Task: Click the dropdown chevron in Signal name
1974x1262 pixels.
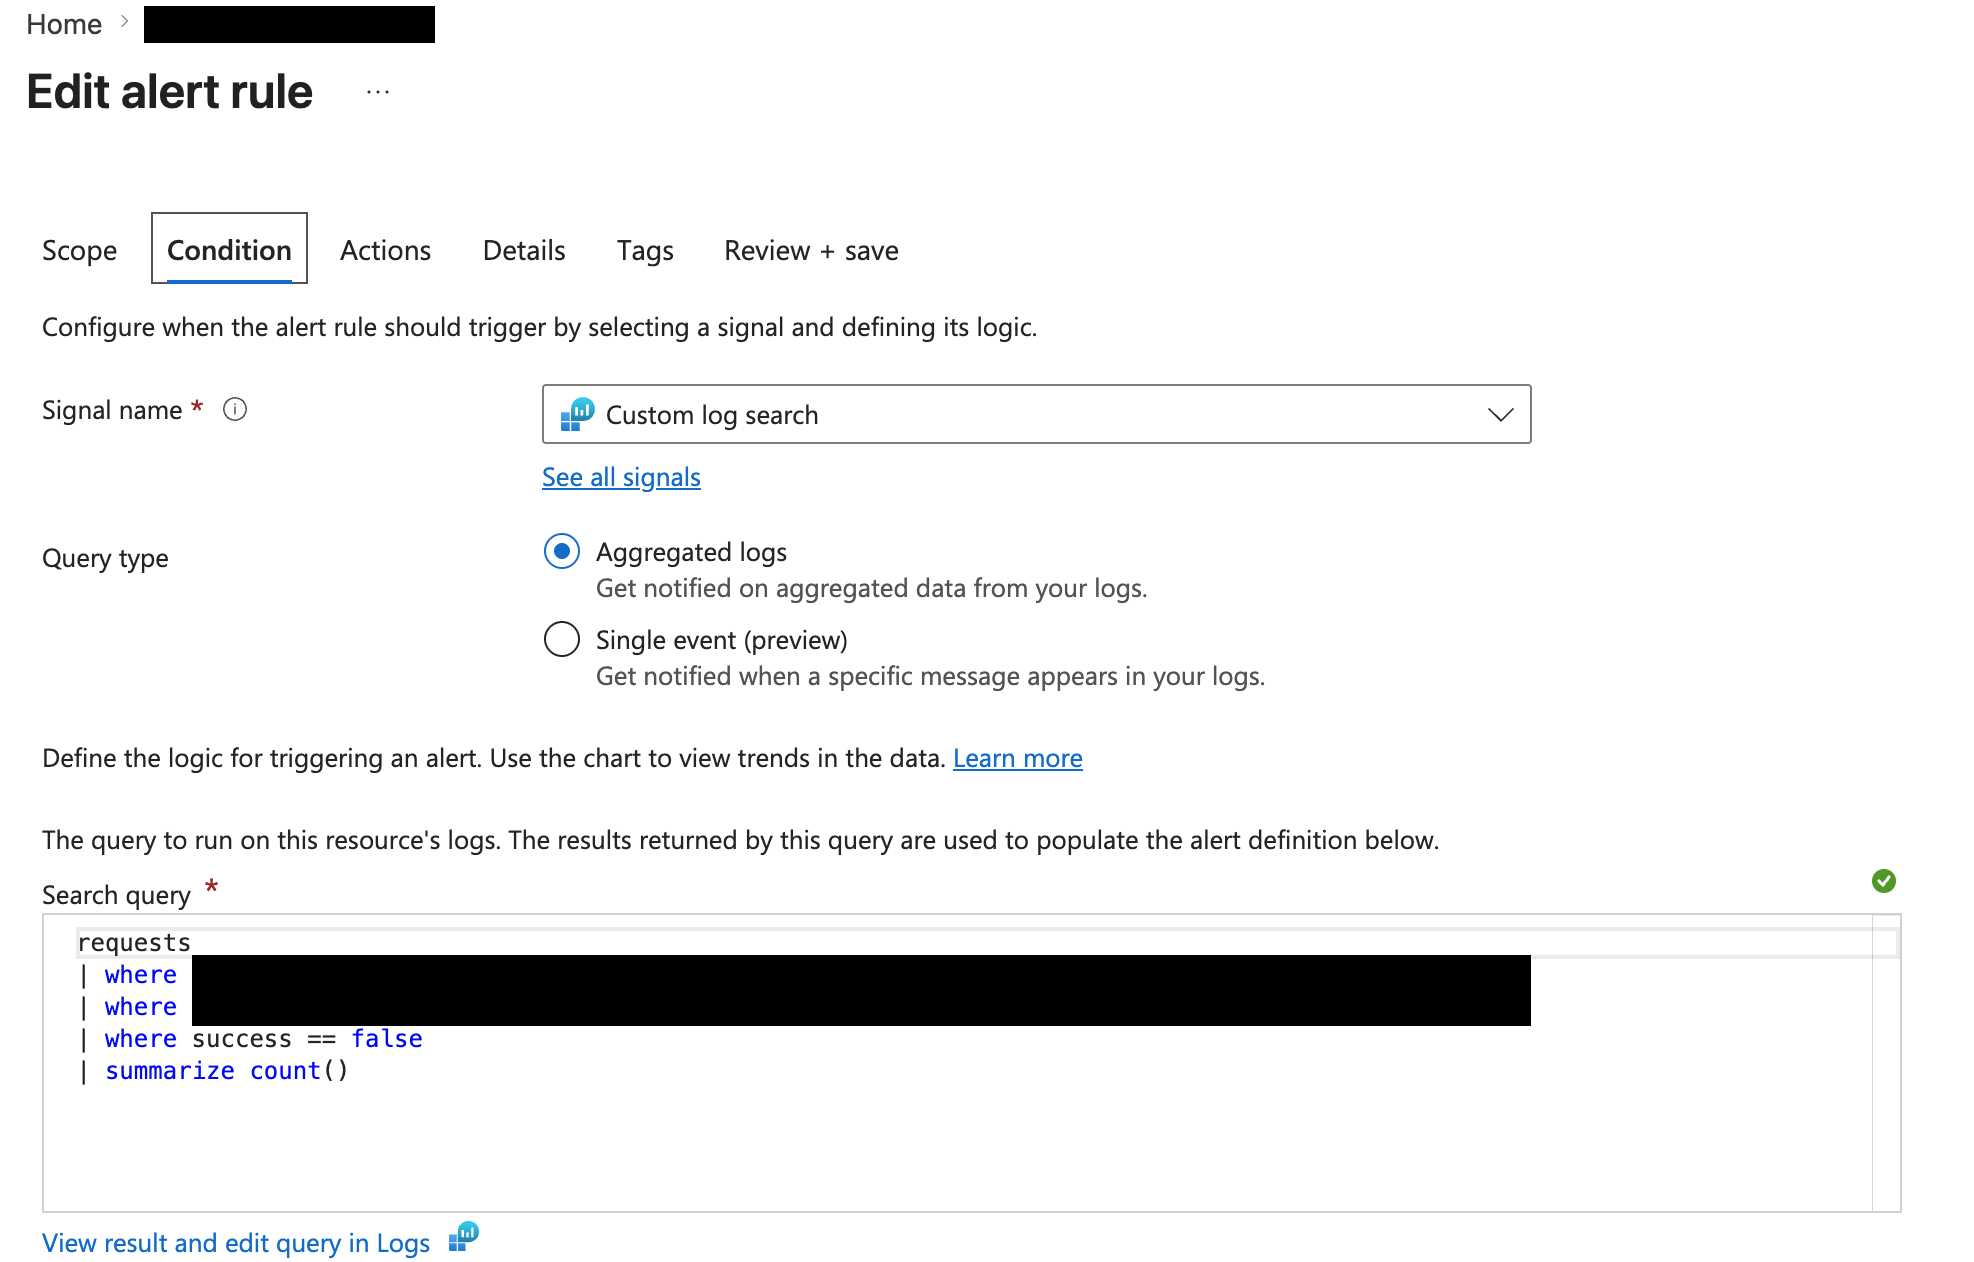Action: tap(1500, 414)
